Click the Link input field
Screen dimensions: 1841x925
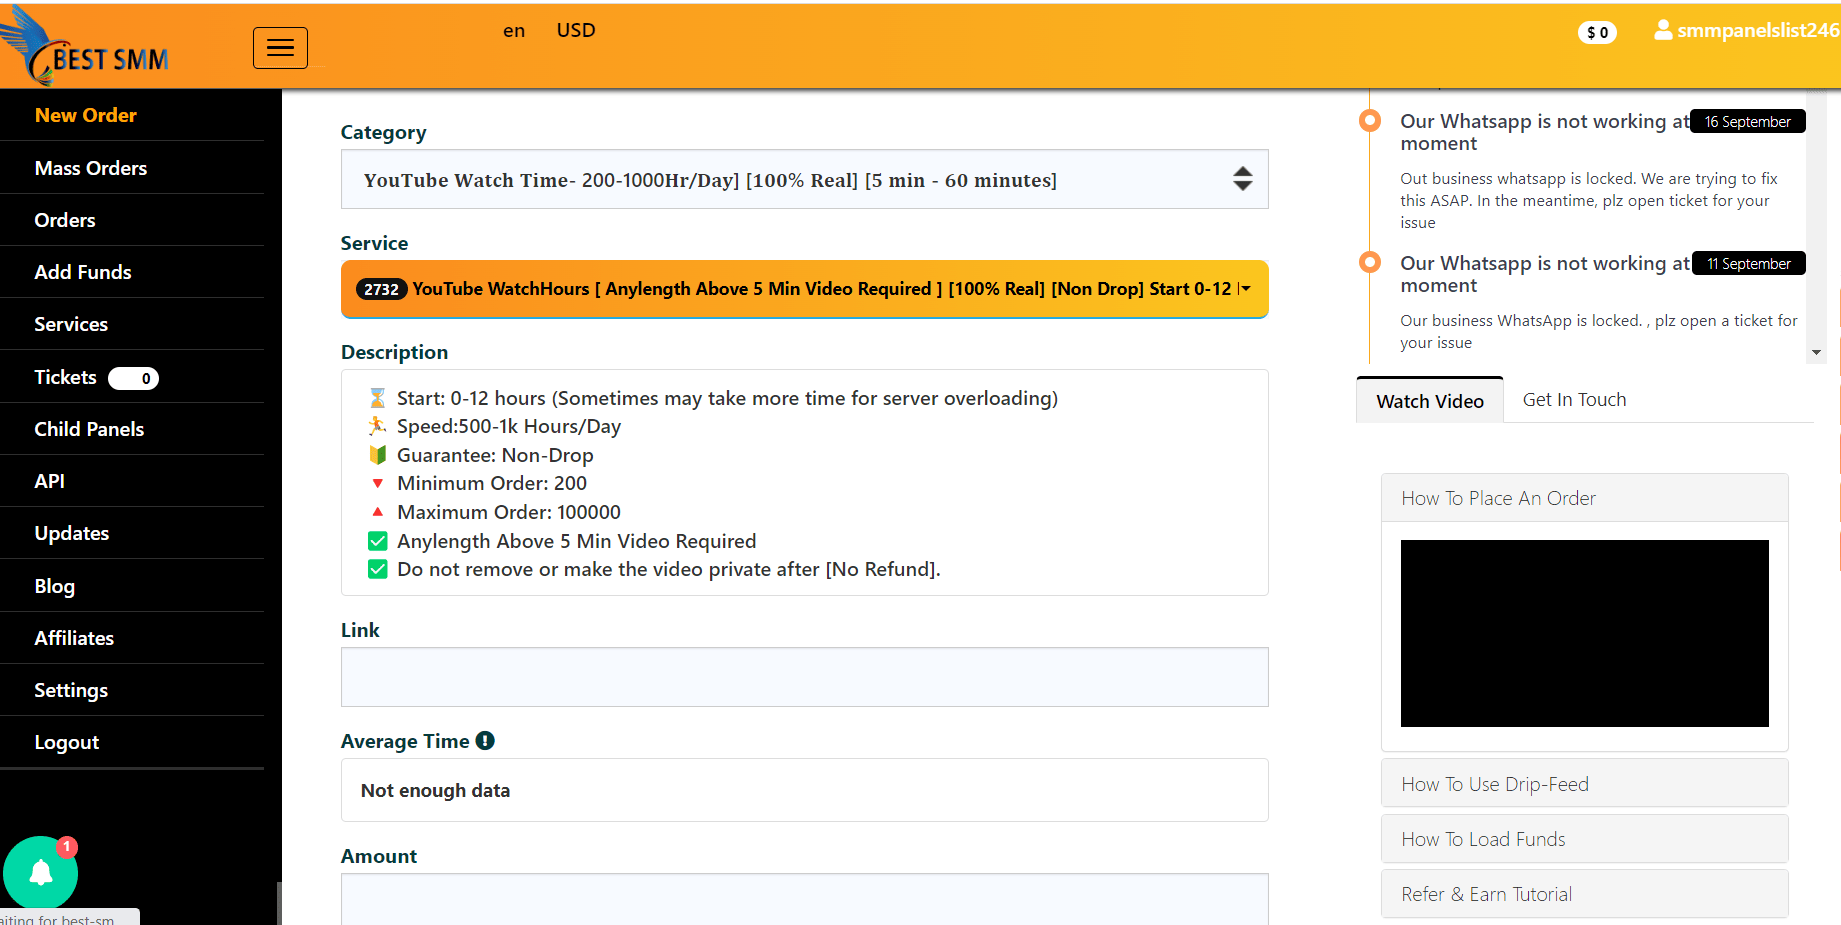tap(804, 677)
